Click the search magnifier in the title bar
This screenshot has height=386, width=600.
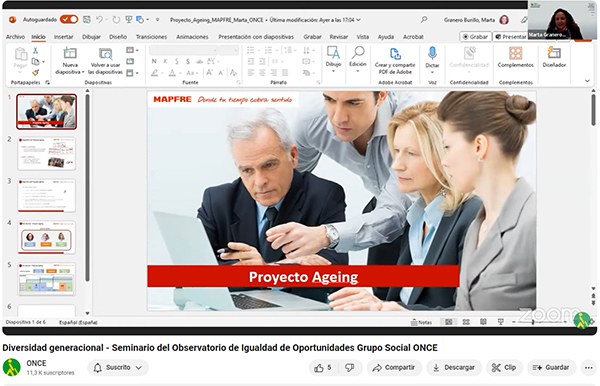[x=424, y=19]
